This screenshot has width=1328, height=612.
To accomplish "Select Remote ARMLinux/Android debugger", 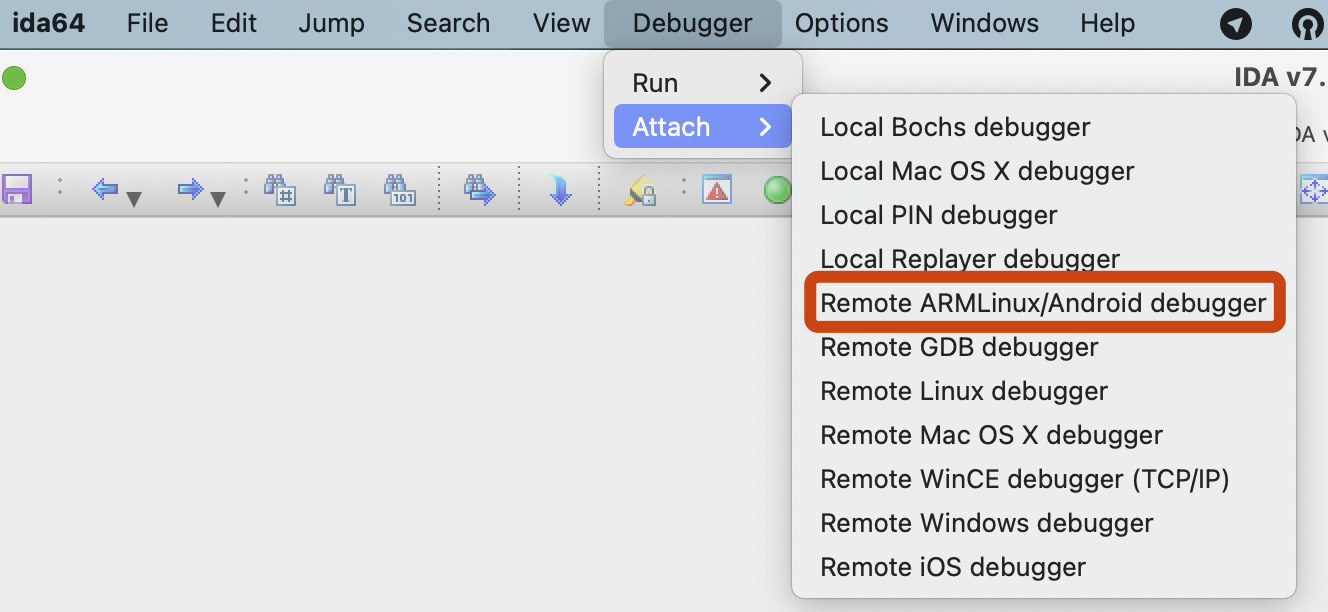I will [x=1044, y=302].
